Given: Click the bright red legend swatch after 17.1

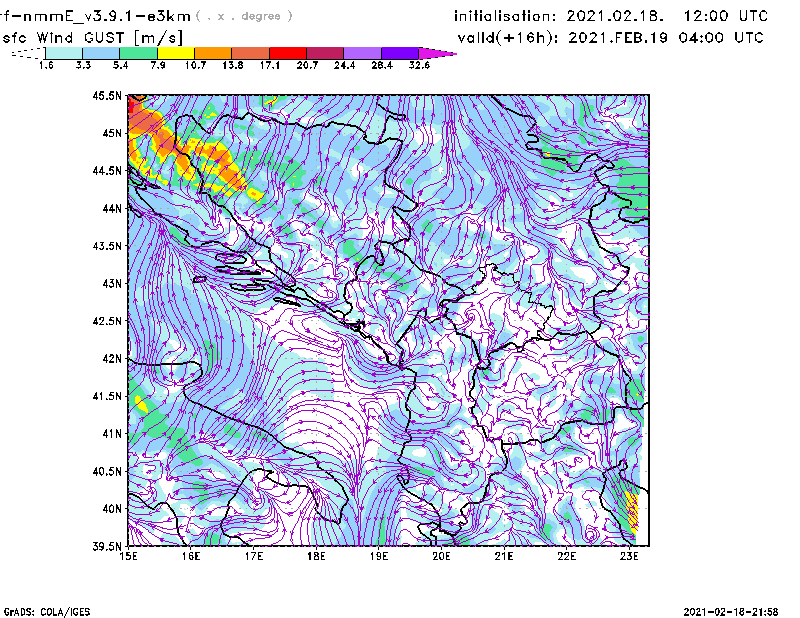Looking at the screenshot, I should (x=288, y=53).
